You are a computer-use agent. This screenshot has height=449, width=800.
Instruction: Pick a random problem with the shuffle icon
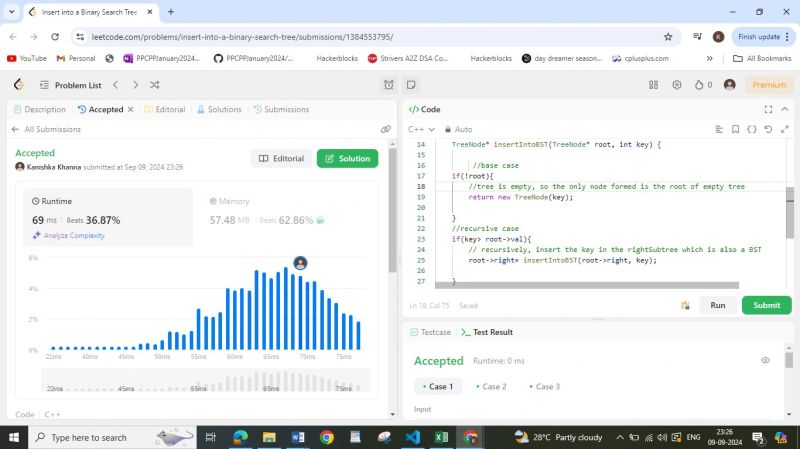coord(154,85)
